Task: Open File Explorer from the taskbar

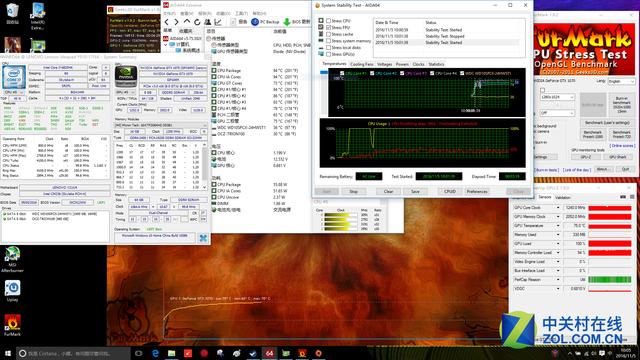Action: [172, 353]
